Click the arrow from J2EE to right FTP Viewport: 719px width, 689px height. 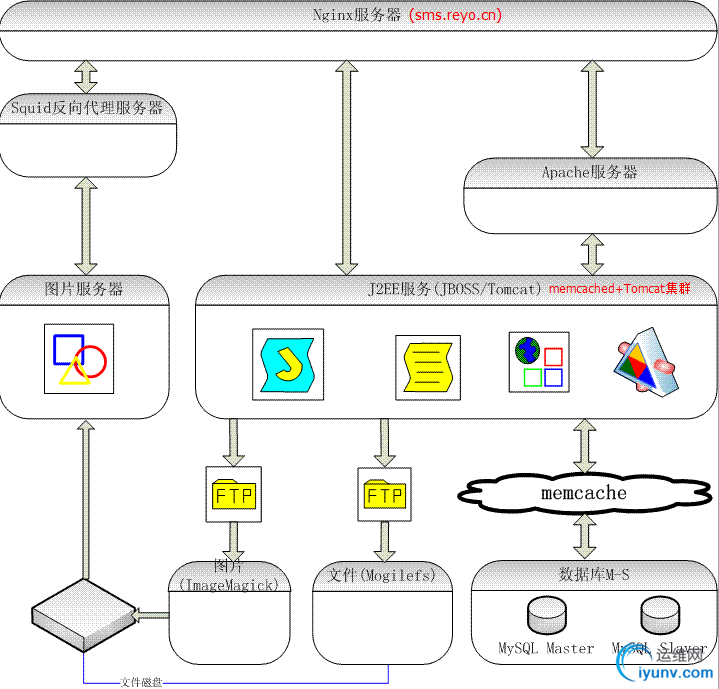(385, 443)
